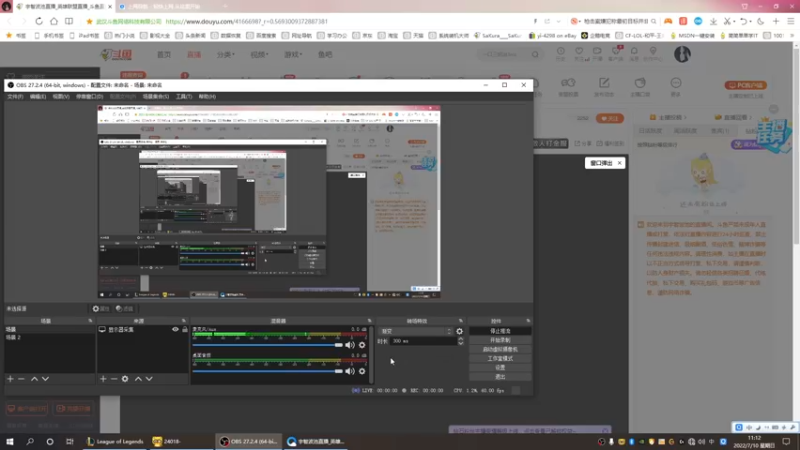This screenshot has height=450, width=800.
Task: Click Exit button in OBS controls
Action: pos(500,377)
